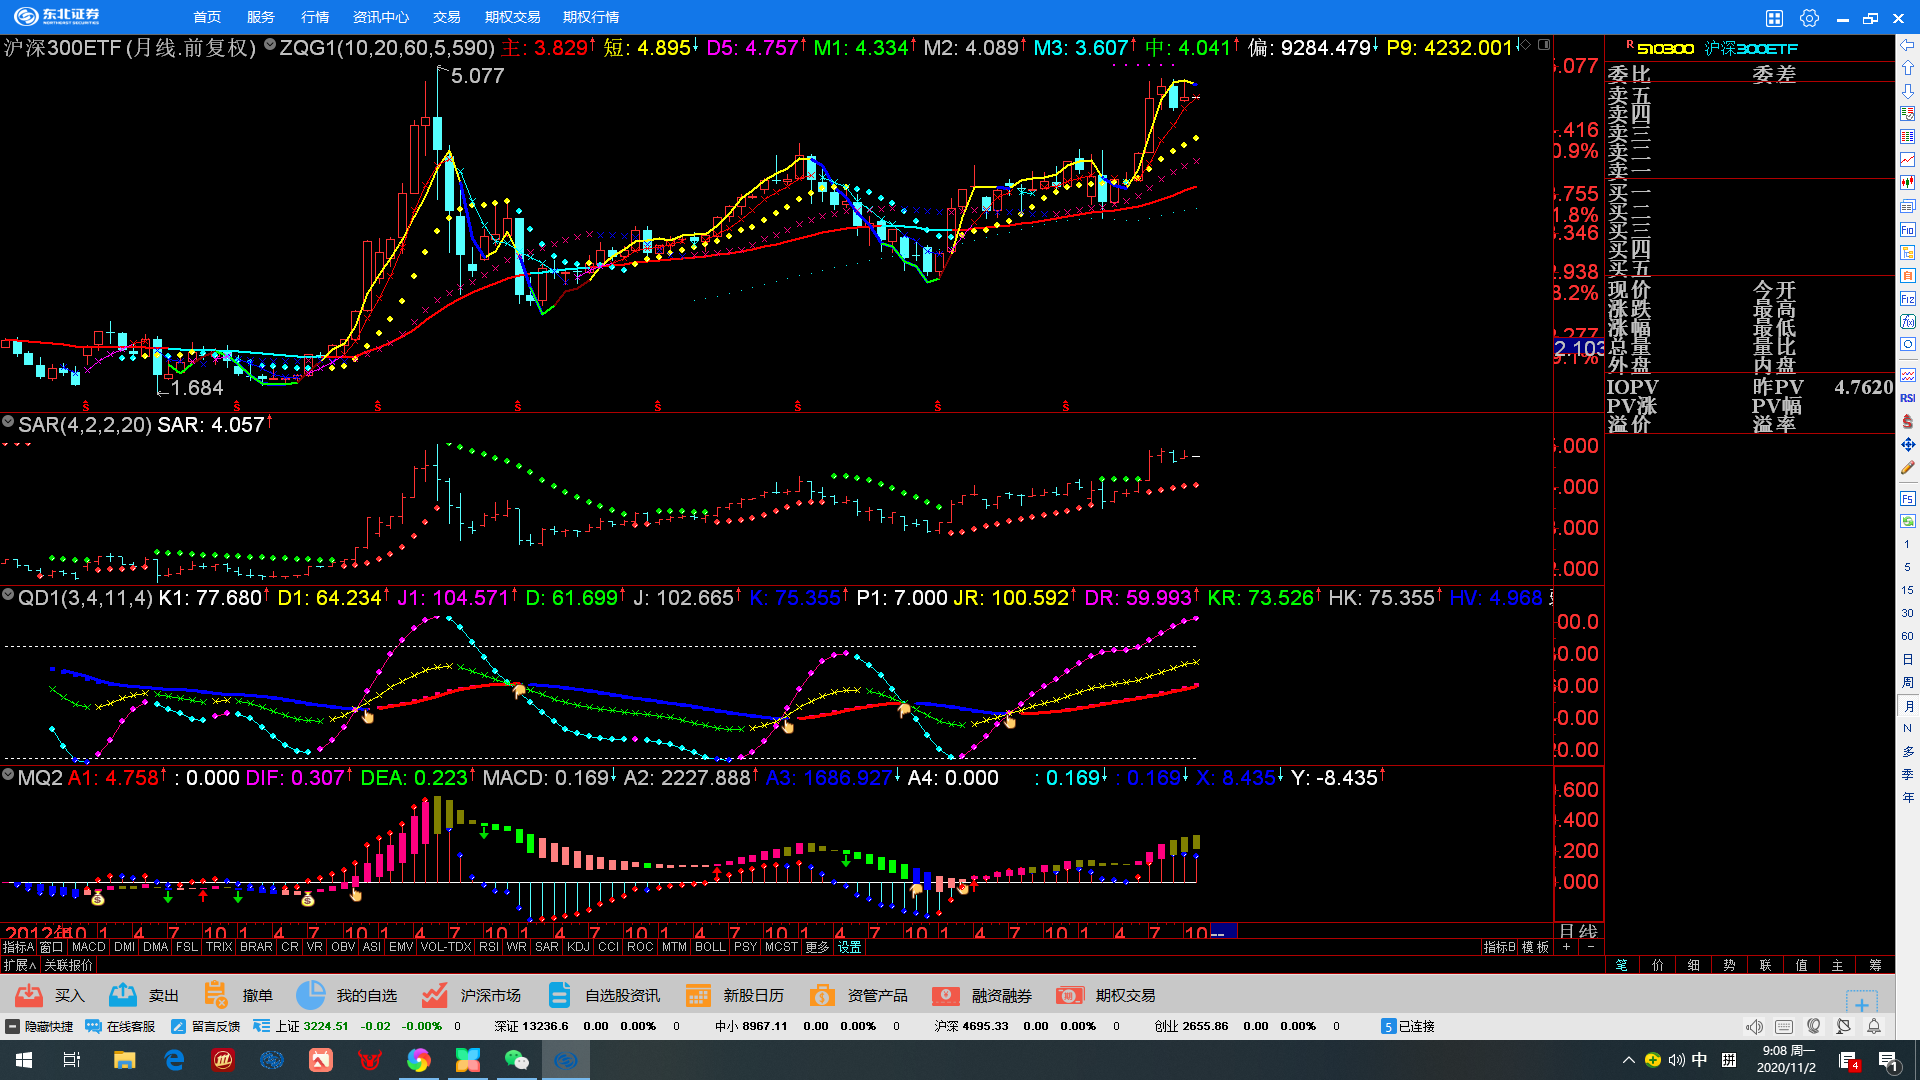This screenshot has height=1080, width=1920.
Task: Expand the 指标A indicator menu
Action: pos(18,947)
